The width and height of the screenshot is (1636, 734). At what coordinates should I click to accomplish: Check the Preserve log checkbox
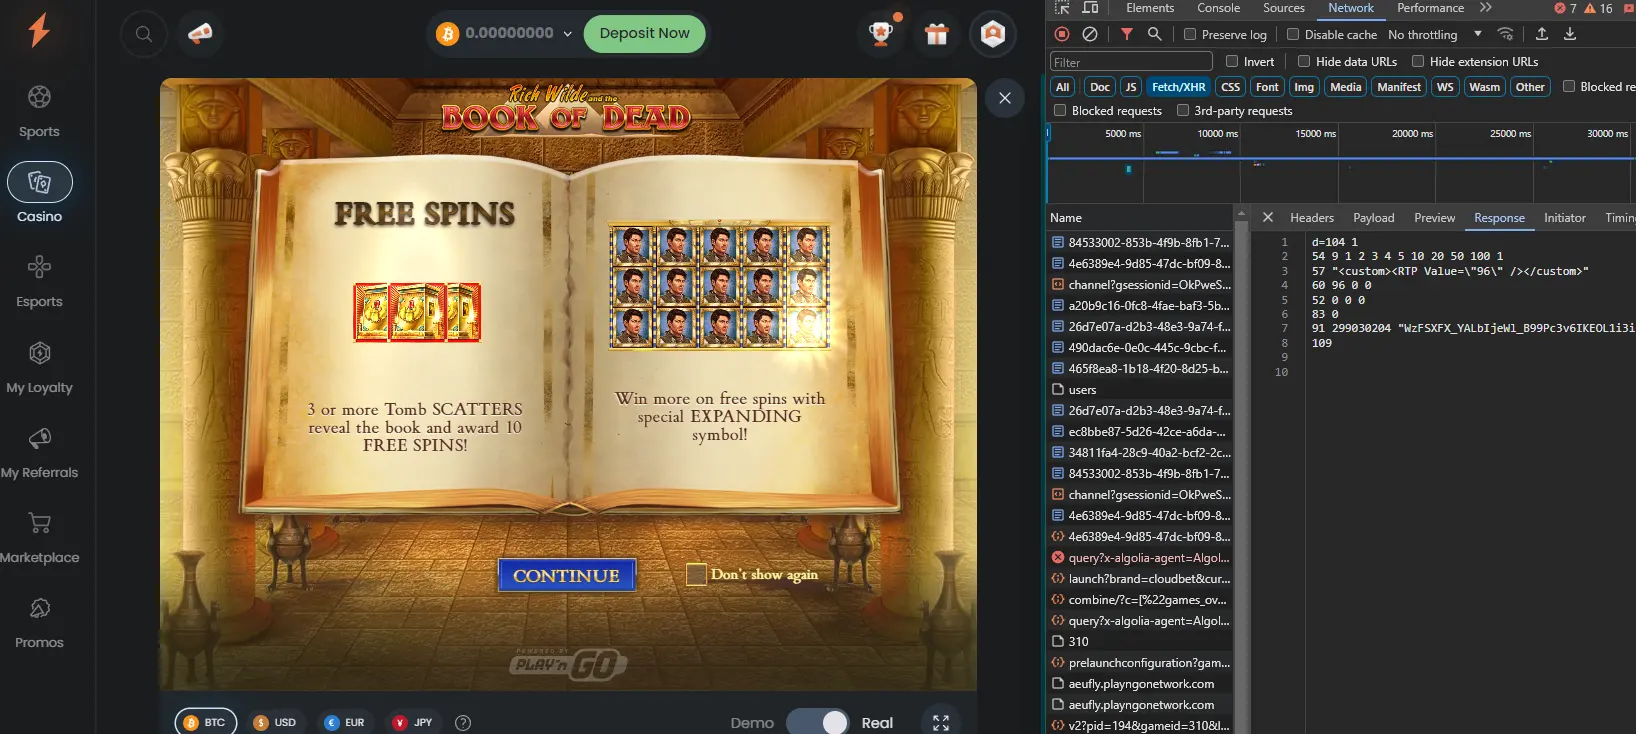click(1190, 34)
